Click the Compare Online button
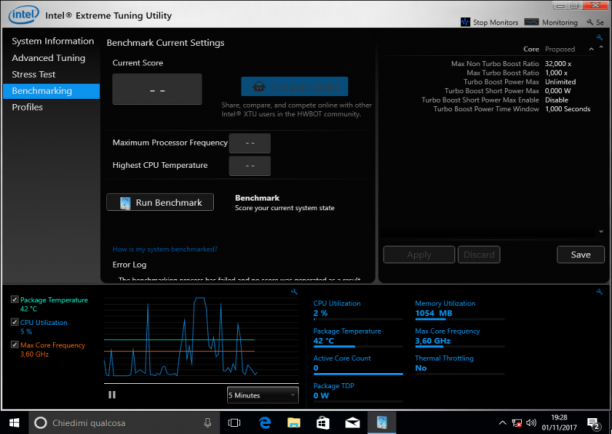Image resolution: width=612 pixels, height=434 pixels. click(294, 87)
